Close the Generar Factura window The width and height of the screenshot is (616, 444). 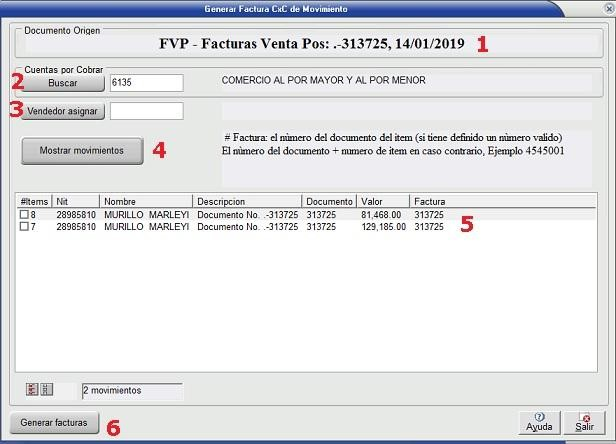click(608, 7)
